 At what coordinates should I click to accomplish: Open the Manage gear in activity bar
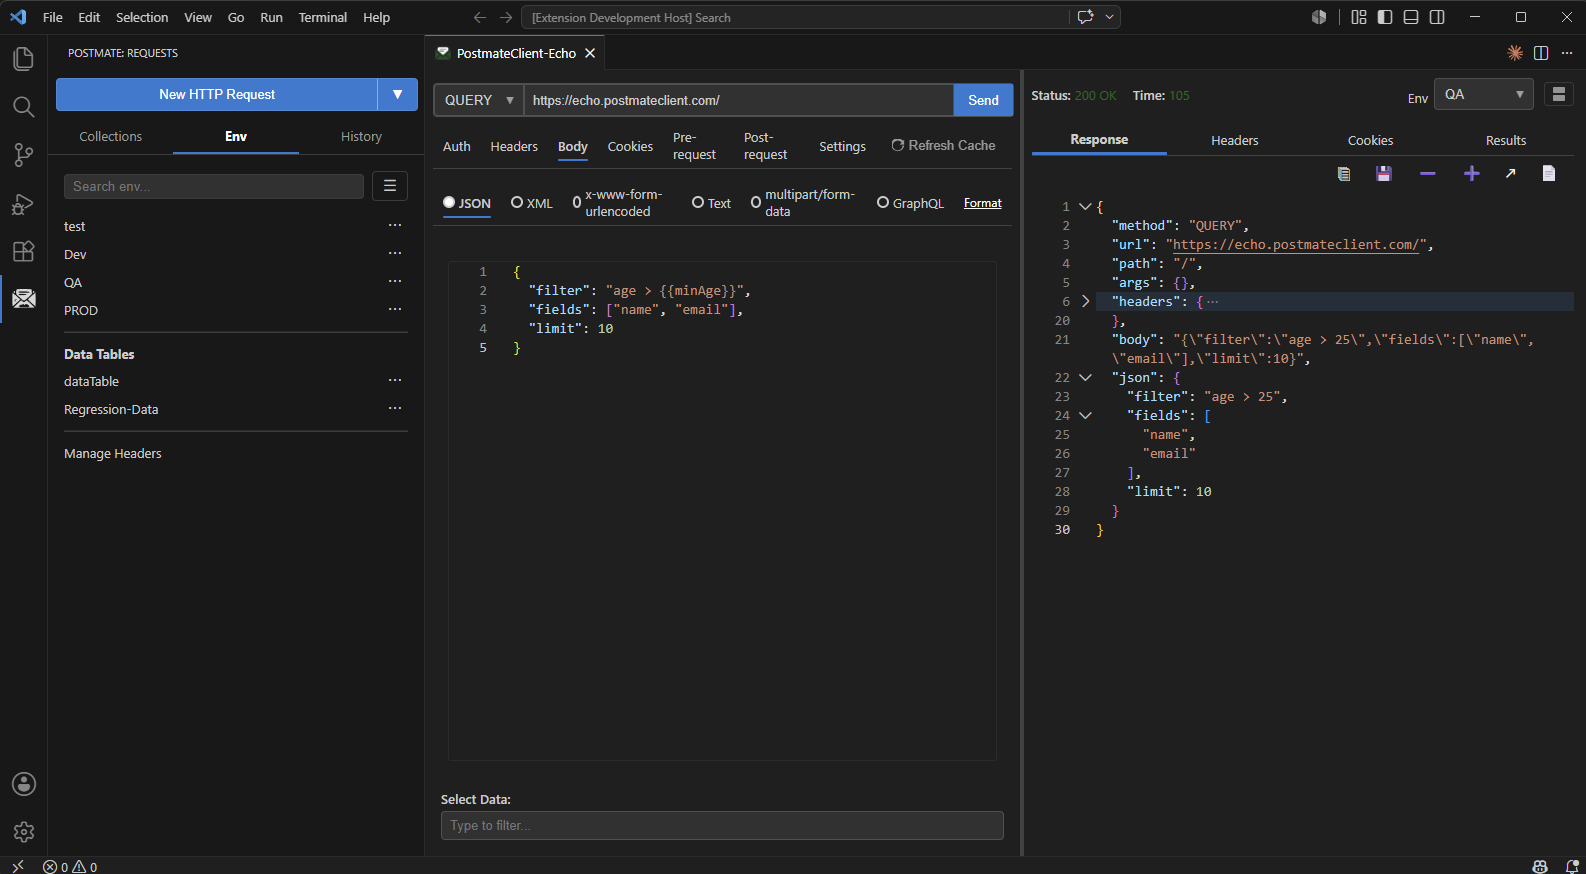pyautogui.click(x=24, y=832)
